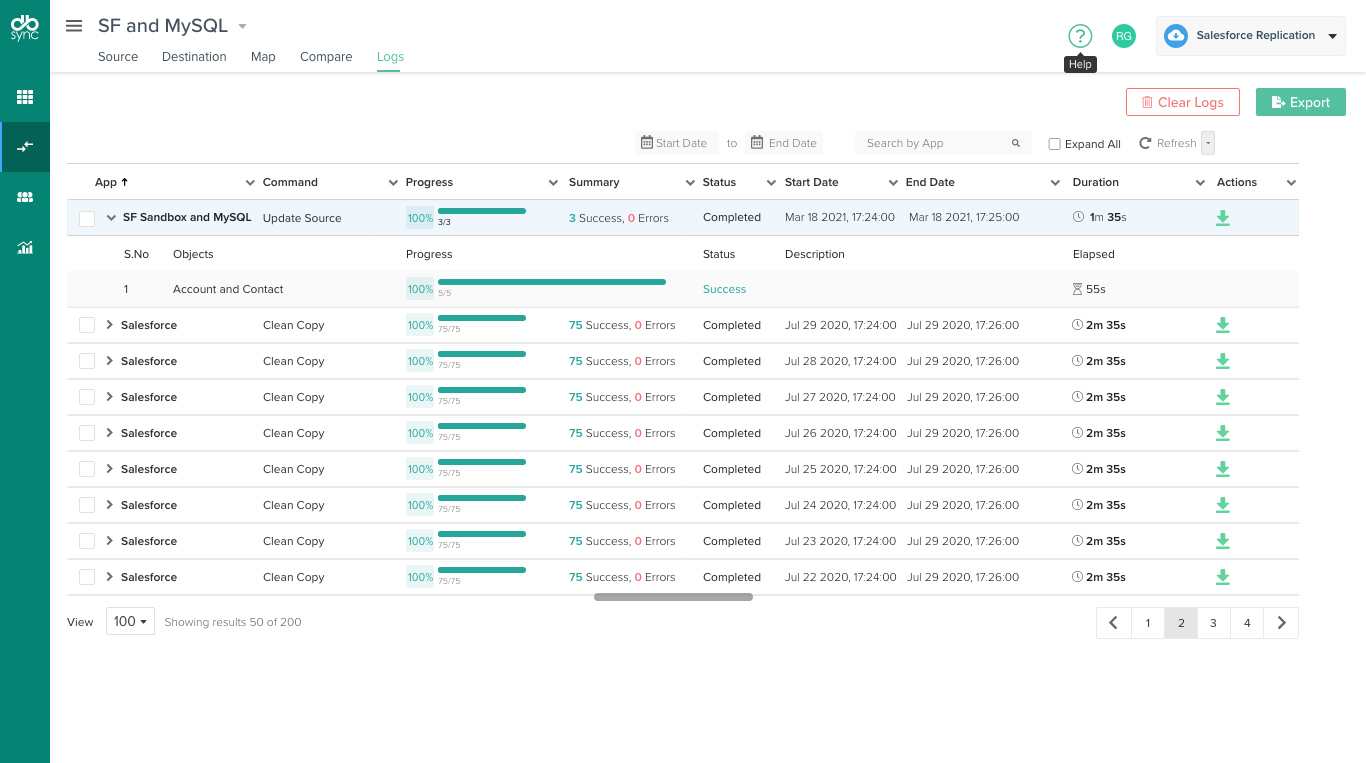Viewport: 1366px width, 763px height.
Task: Download log for Jul 23 2020 Salesforce row
Action: click(x=1222, y=541)
